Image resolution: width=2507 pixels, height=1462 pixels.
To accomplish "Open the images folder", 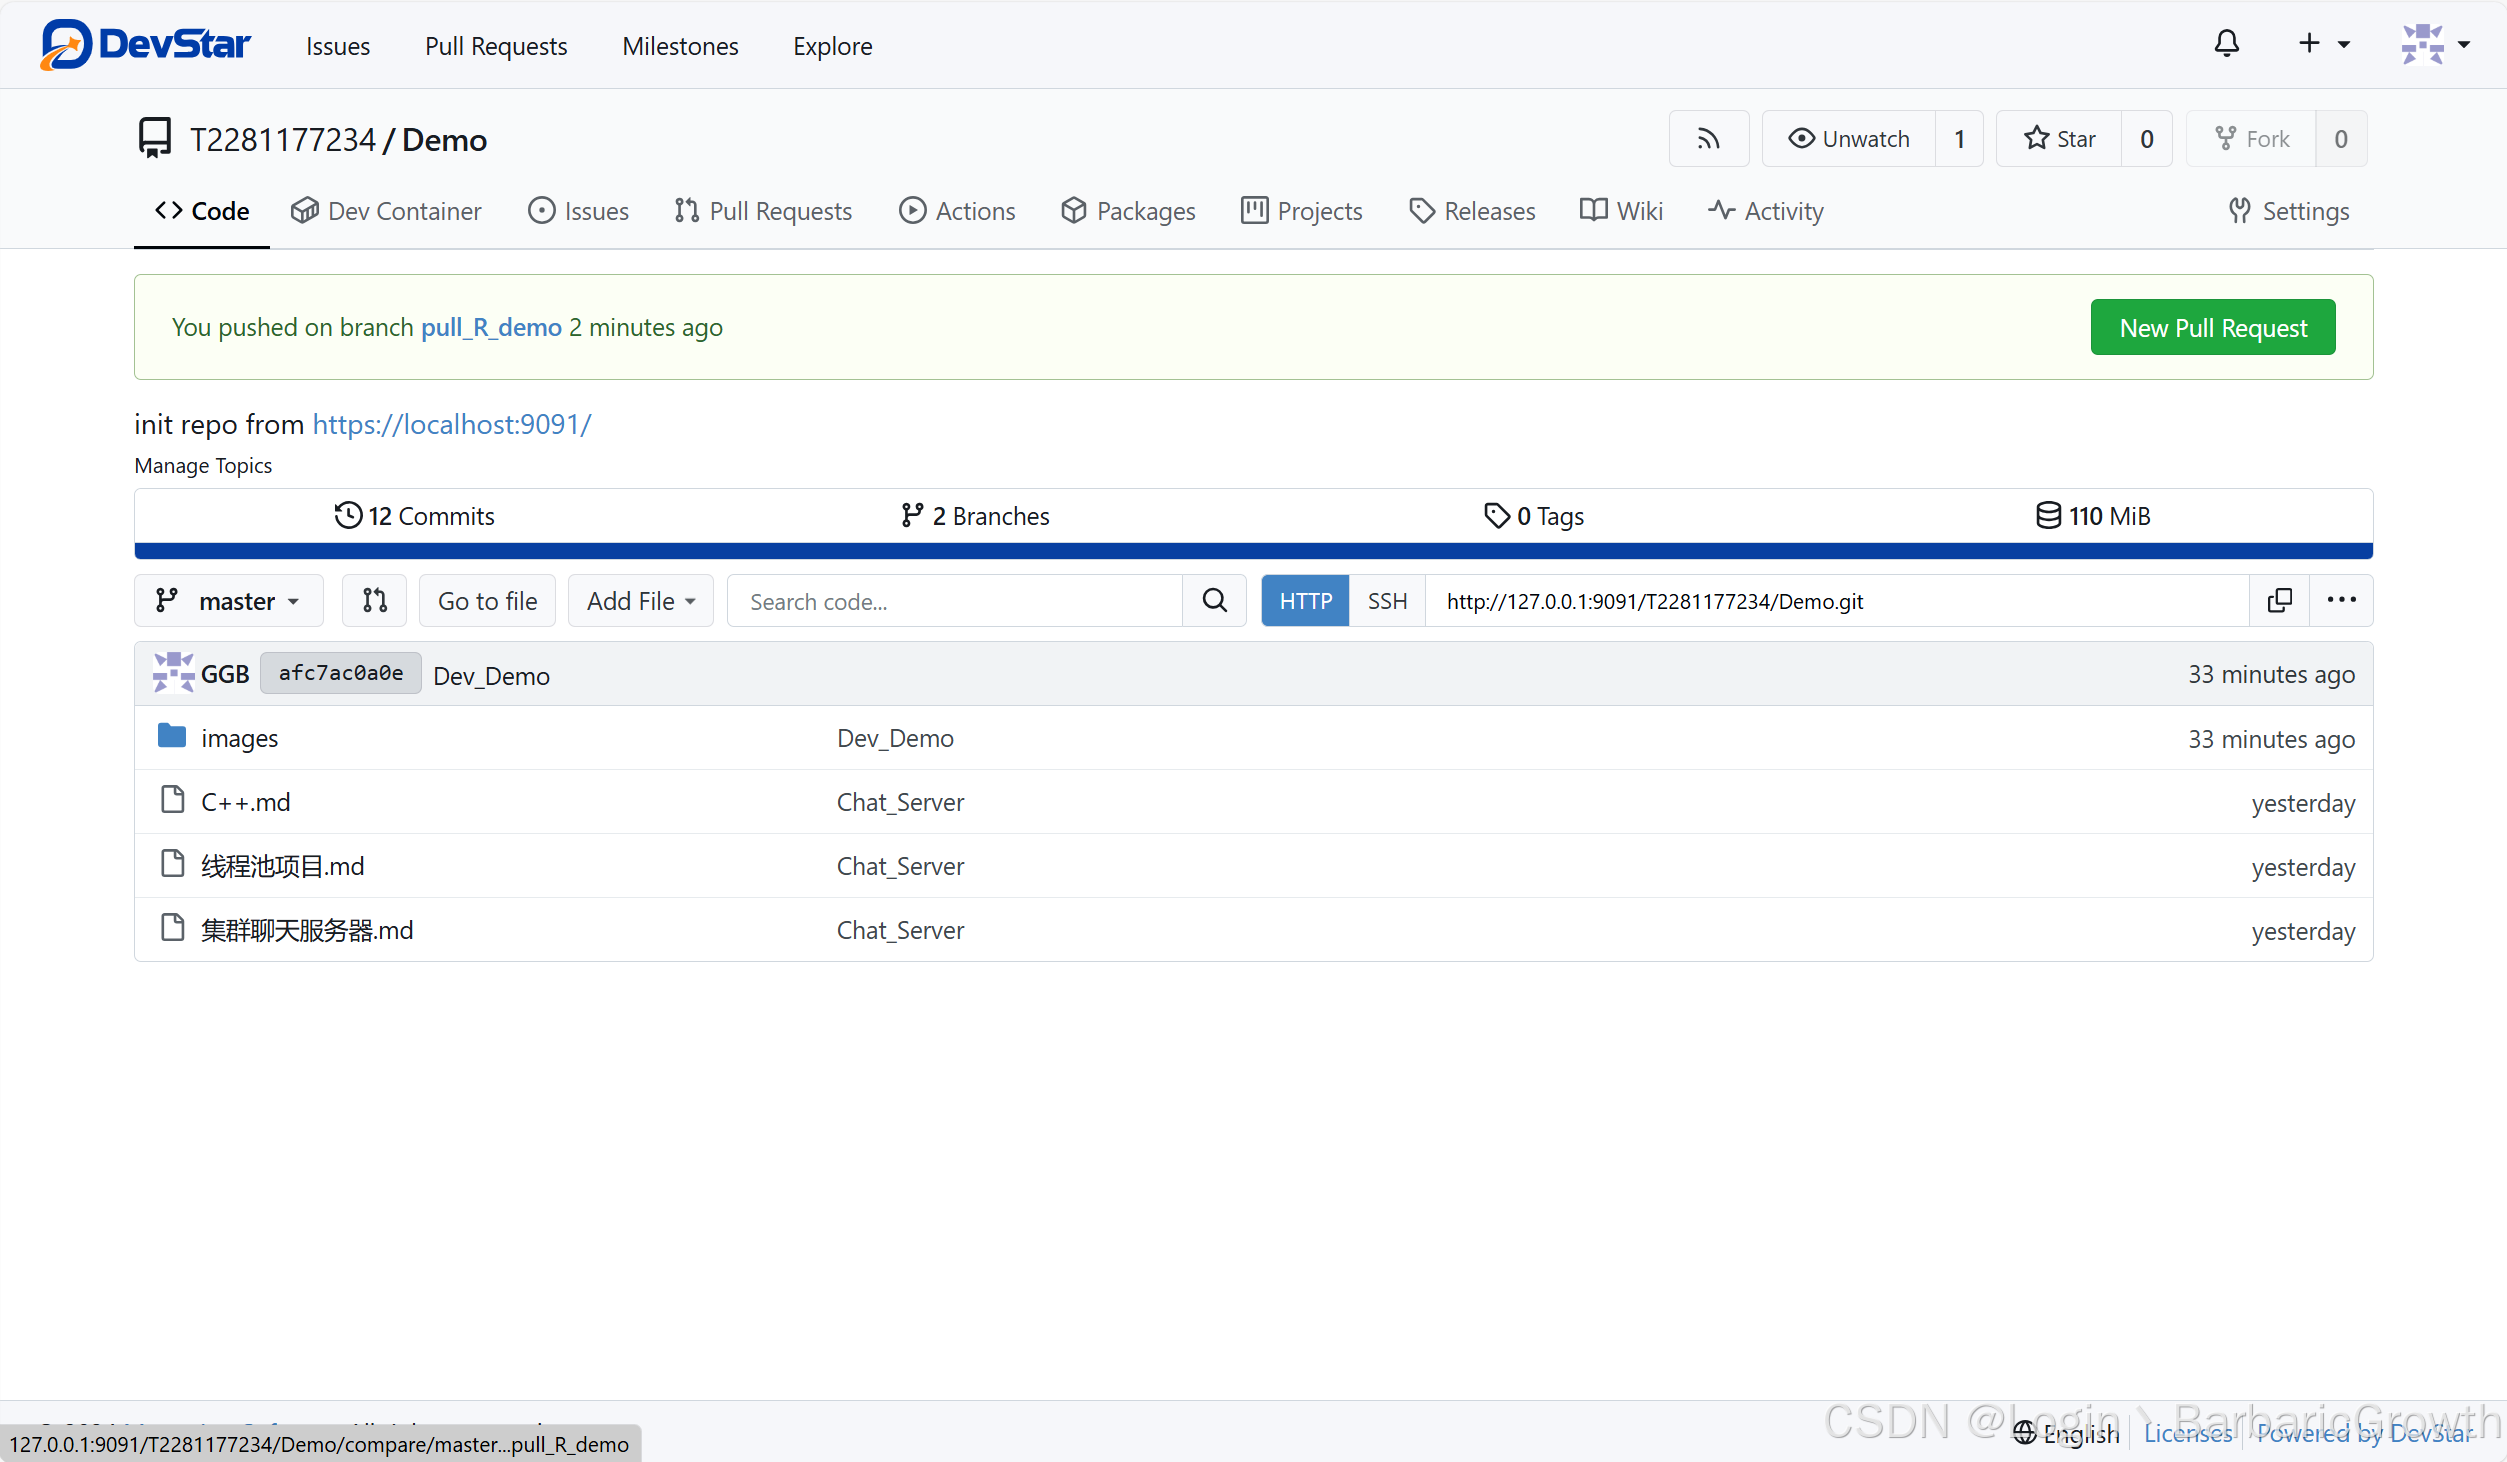I will coord(239,738).
